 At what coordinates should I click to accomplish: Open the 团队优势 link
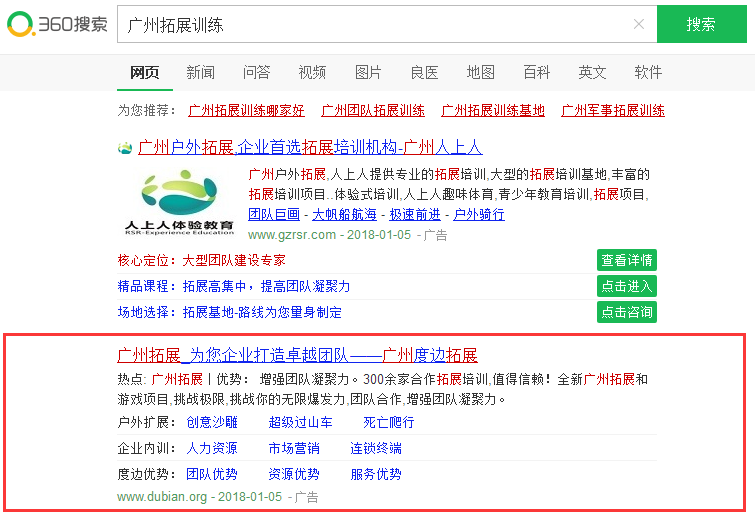coord(212,474)
